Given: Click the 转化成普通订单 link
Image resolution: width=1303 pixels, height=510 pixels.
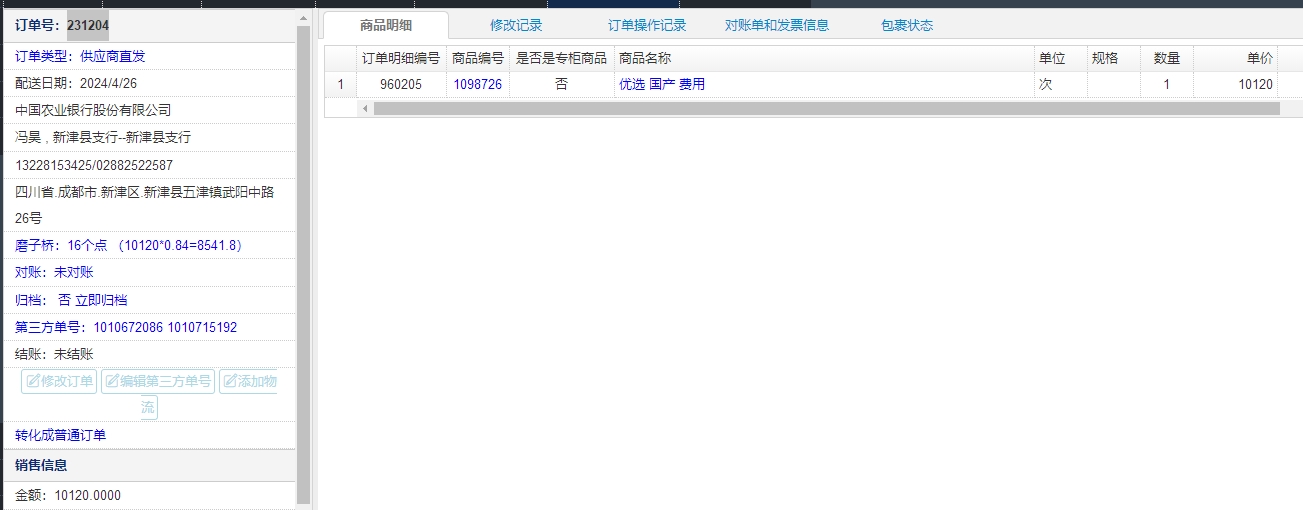Looking at the screenshot, I should tap(60, 435).
